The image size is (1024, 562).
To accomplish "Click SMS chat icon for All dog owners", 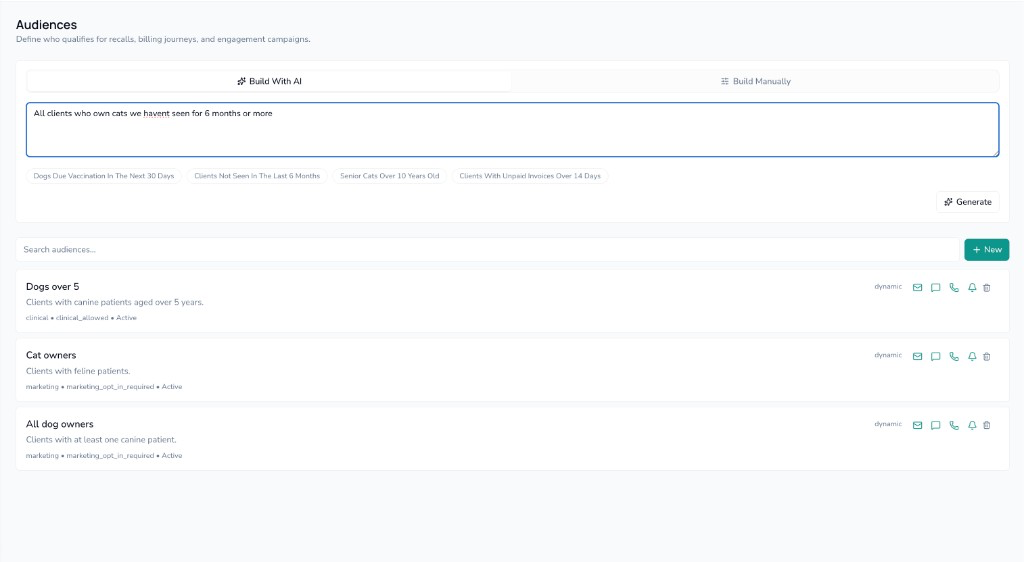I will (936, 425).
